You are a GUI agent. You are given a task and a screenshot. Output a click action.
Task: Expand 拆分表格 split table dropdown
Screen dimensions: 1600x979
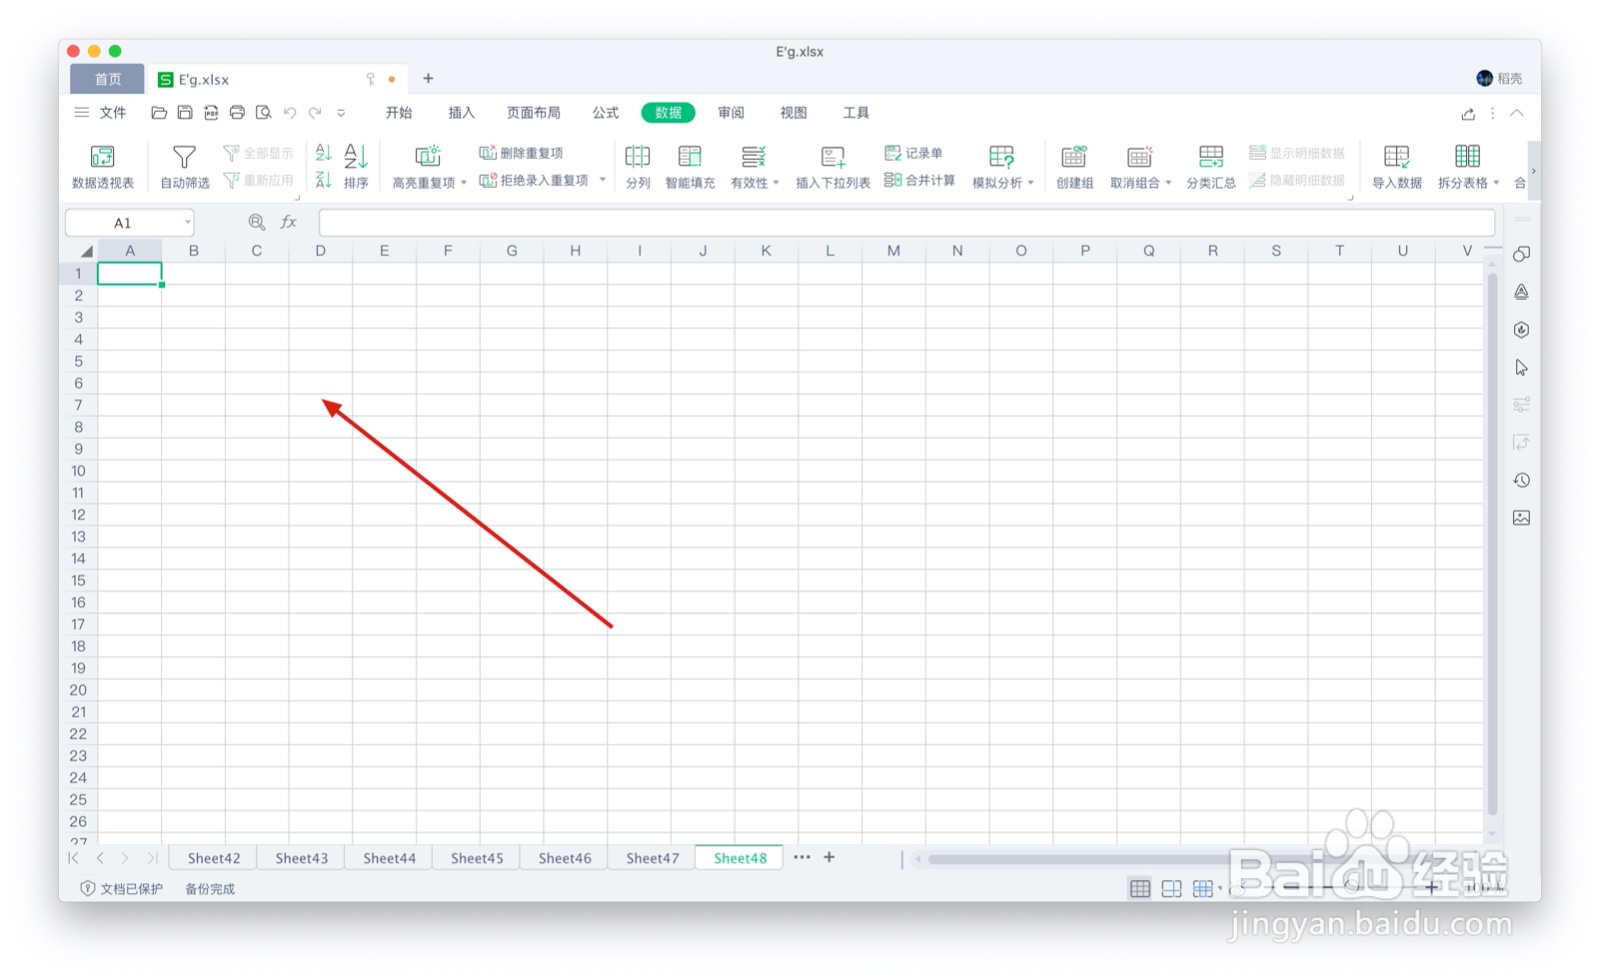click(1496, 183)
